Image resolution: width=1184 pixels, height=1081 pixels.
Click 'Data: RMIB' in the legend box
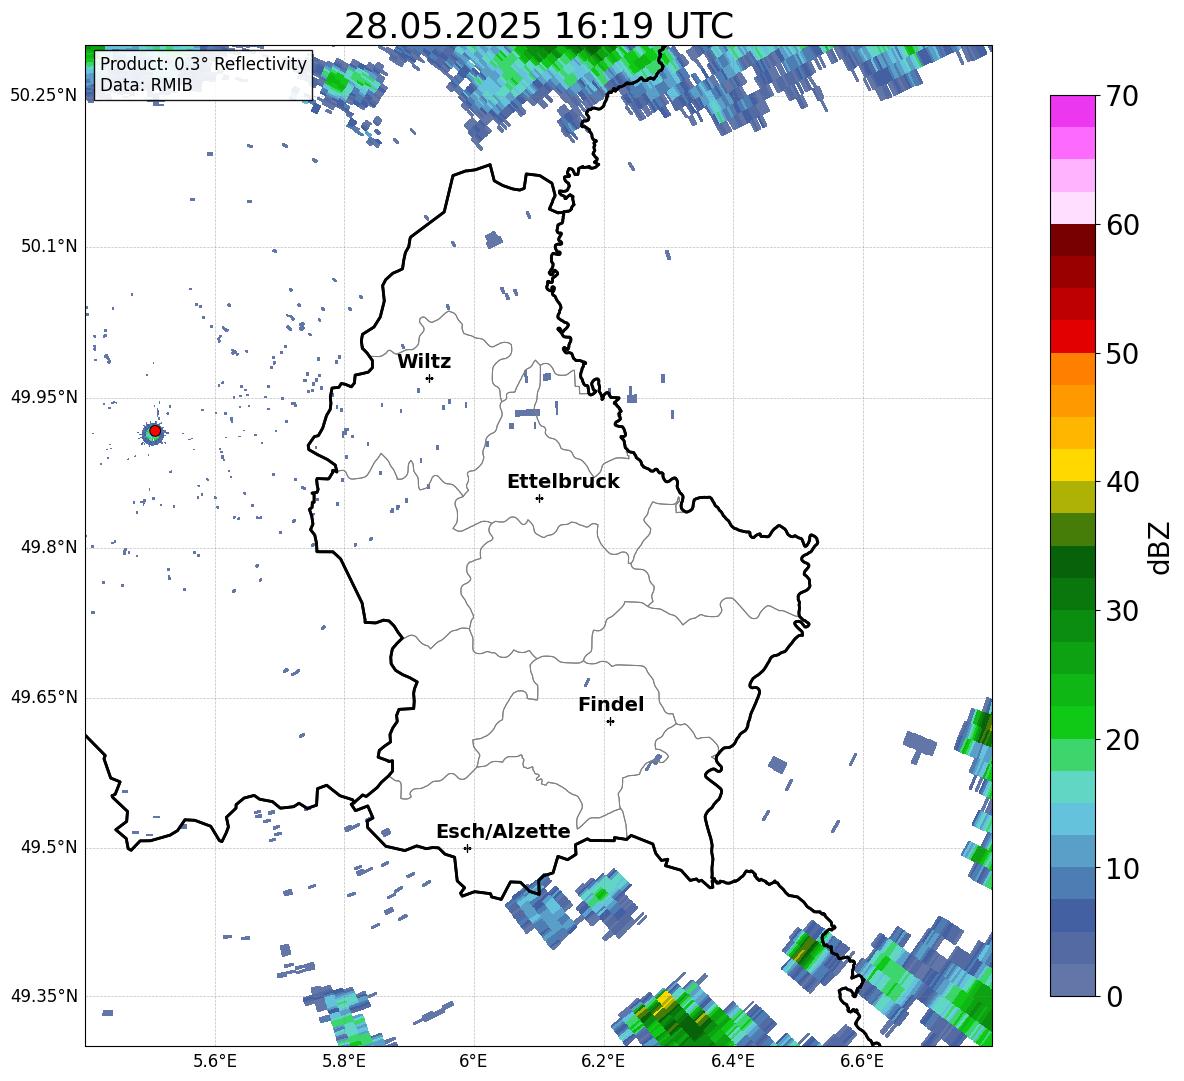coord(146,85)
